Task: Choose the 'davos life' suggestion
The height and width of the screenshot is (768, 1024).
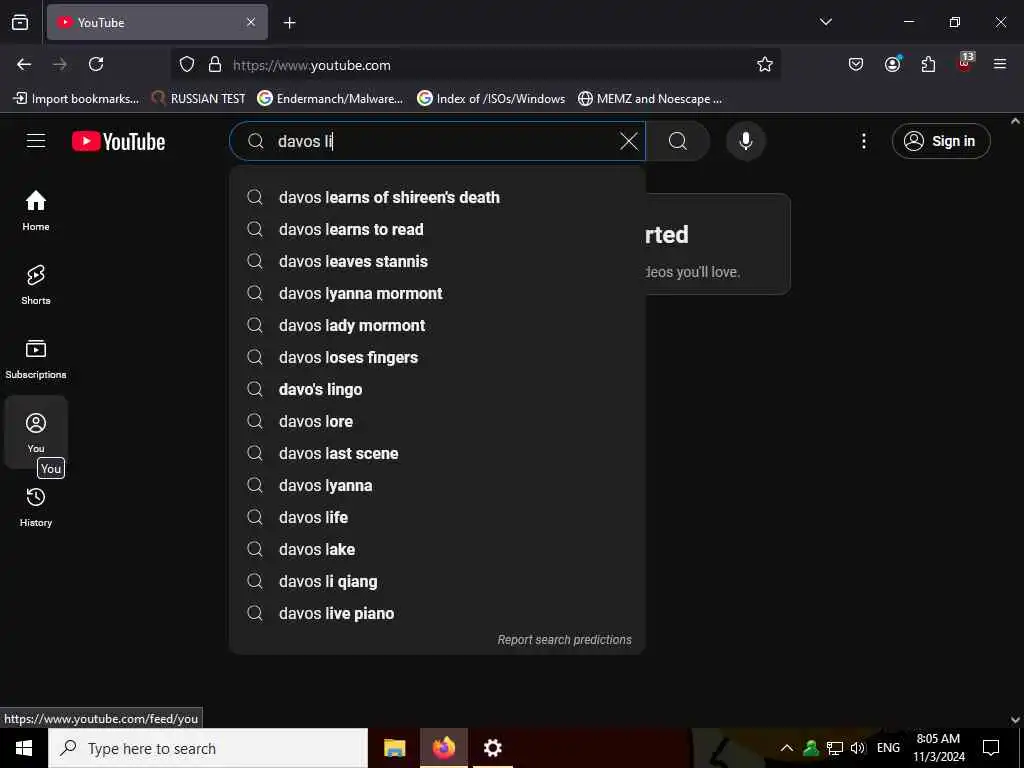Action: 437,517
